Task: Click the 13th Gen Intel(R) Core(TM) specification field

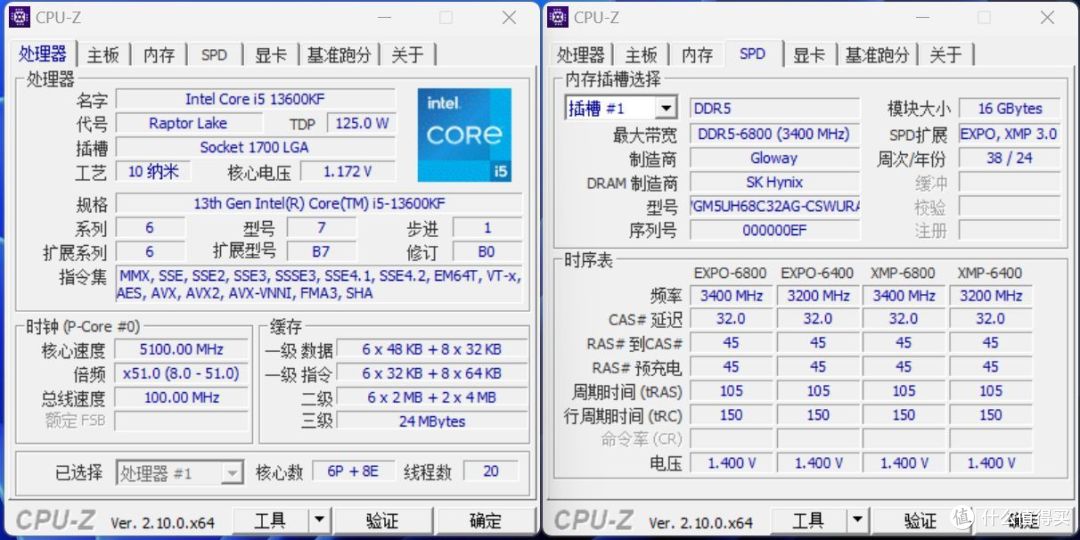Action: point(319,204)
